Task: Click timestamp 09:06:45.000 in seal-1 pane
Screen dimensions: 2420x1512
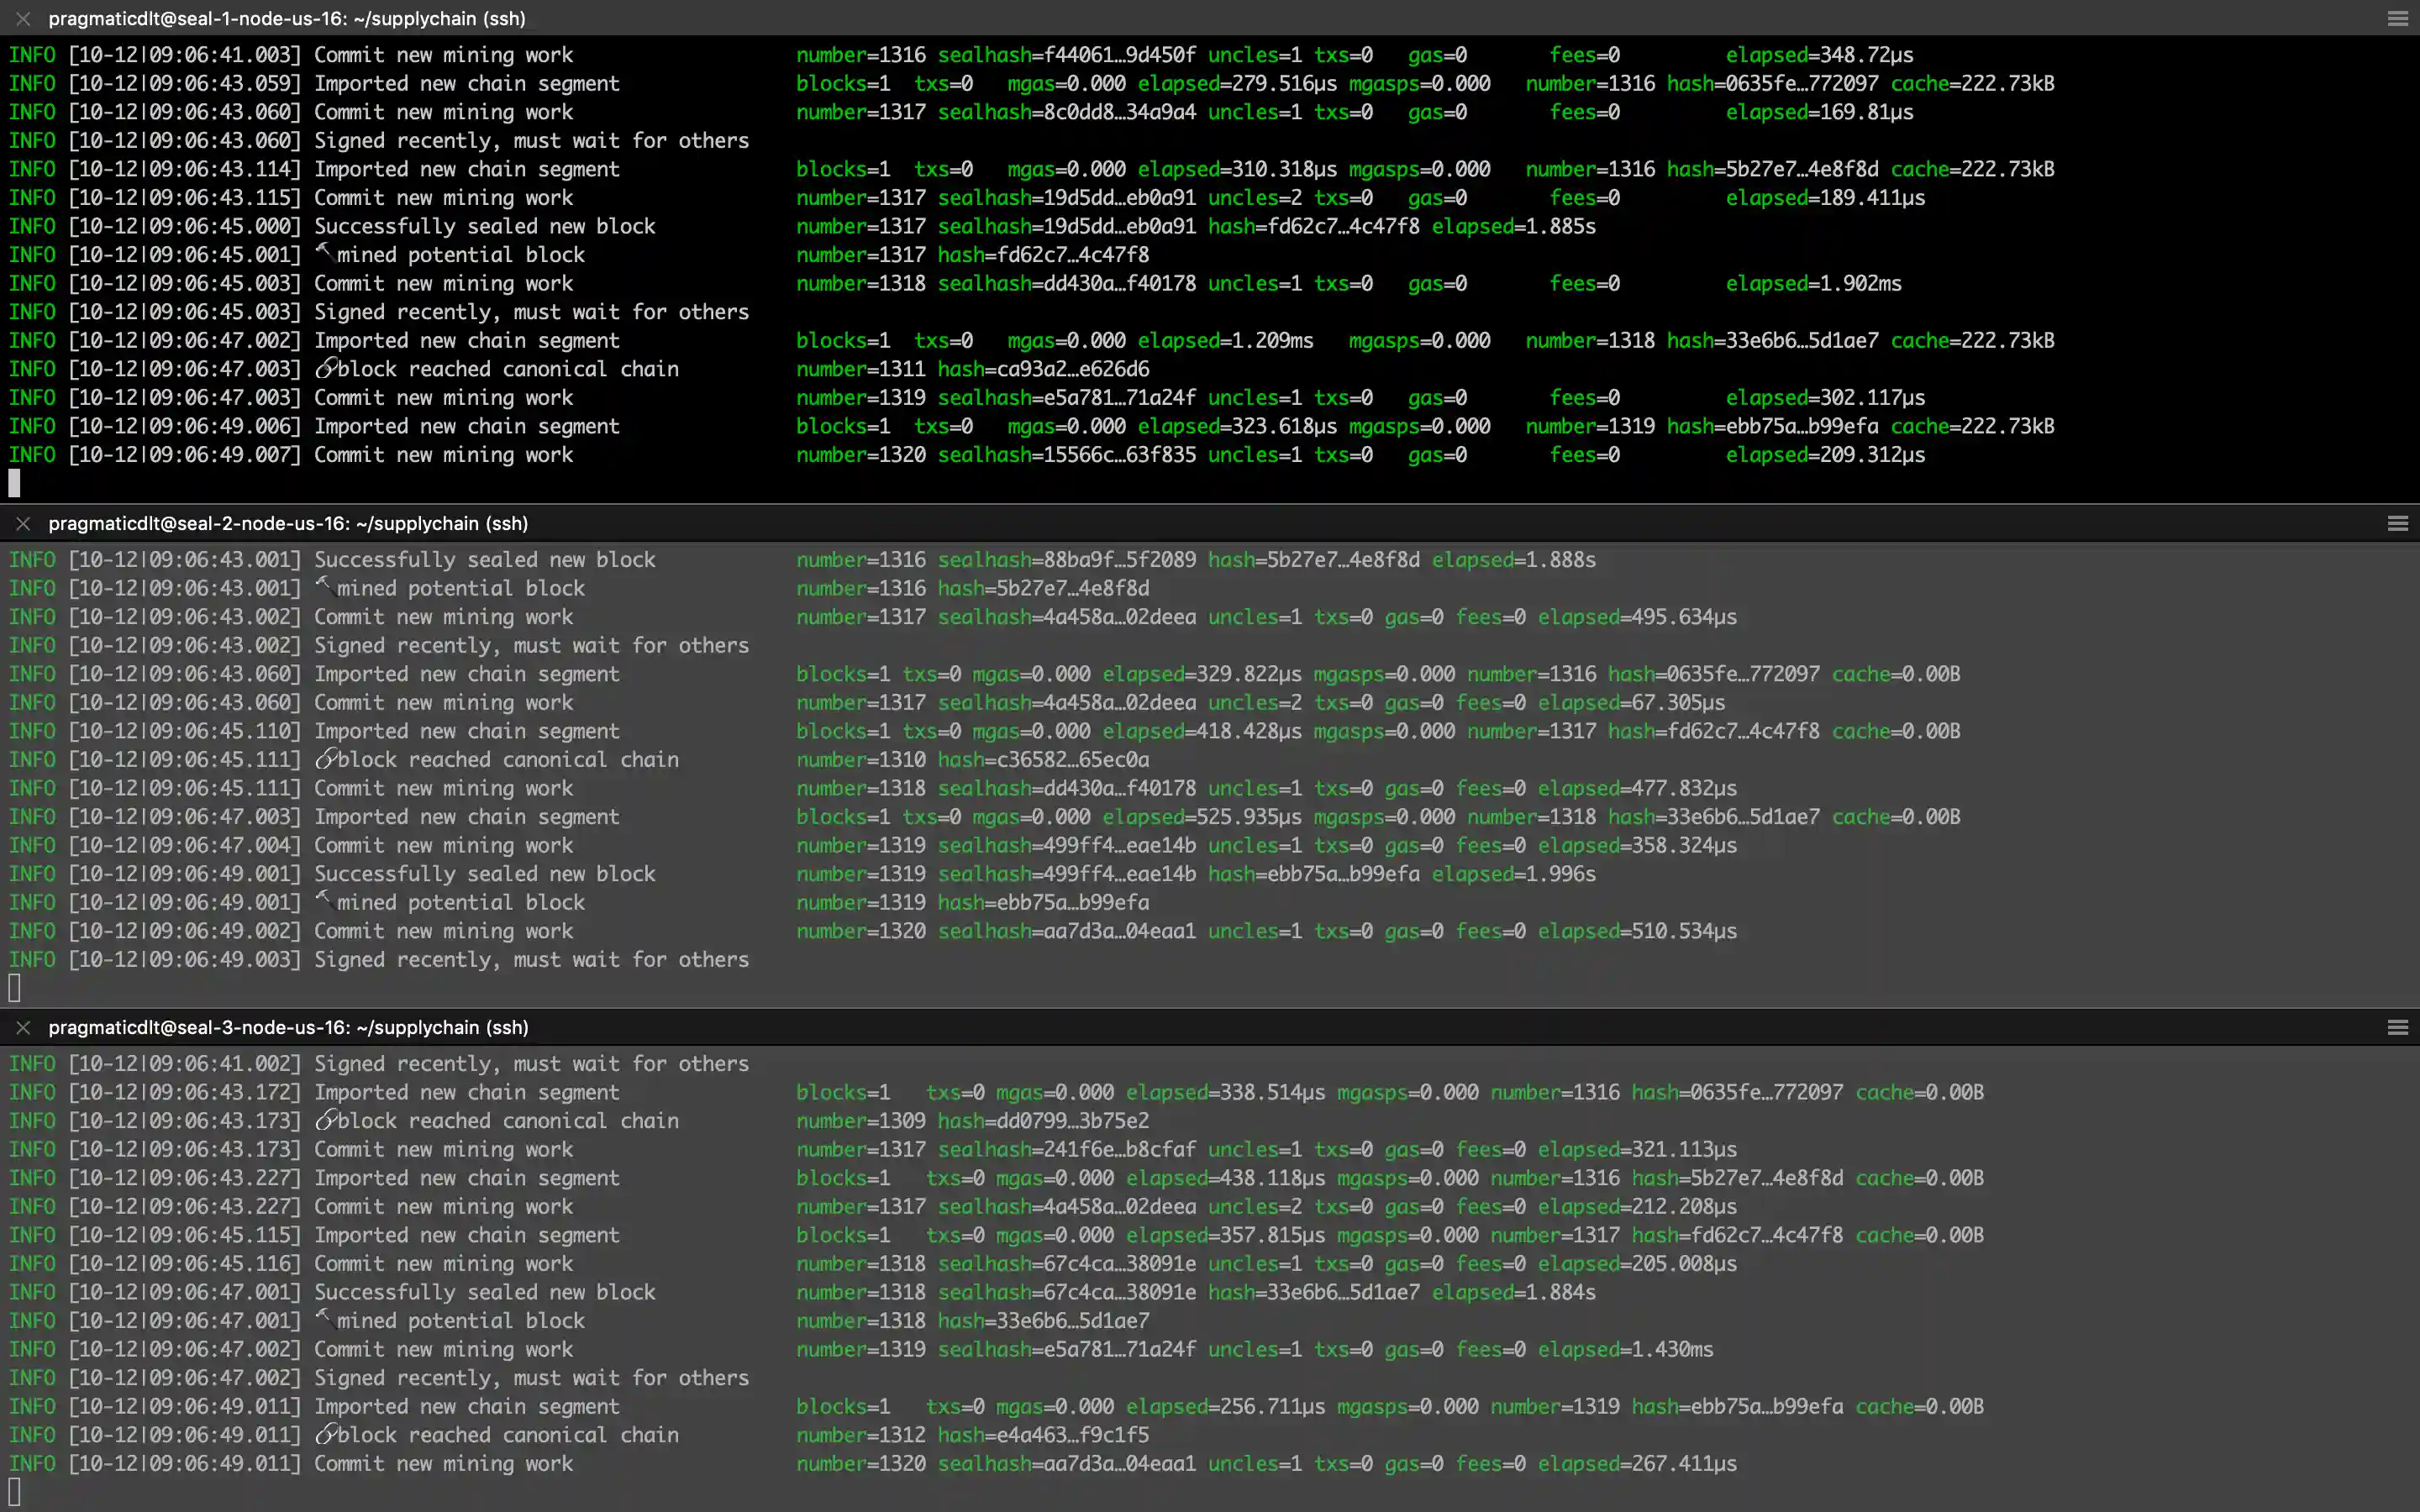Action: point(184,226)
